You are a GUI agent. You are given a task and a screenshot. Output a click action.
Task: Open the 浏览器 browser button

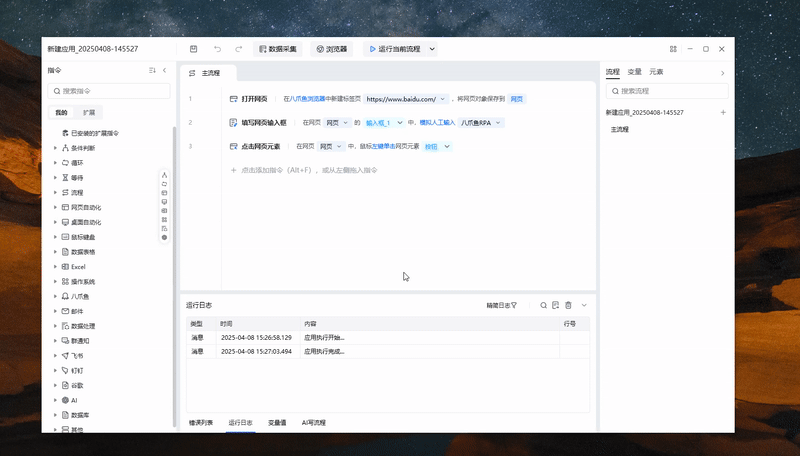click(332, 49)
